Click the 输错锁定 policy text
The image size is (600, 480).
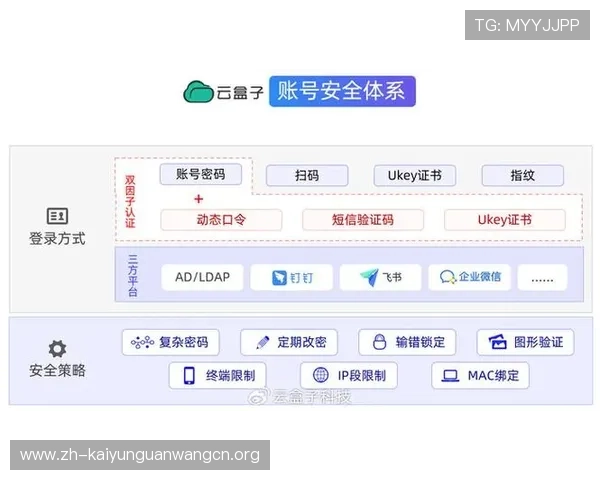421,342
